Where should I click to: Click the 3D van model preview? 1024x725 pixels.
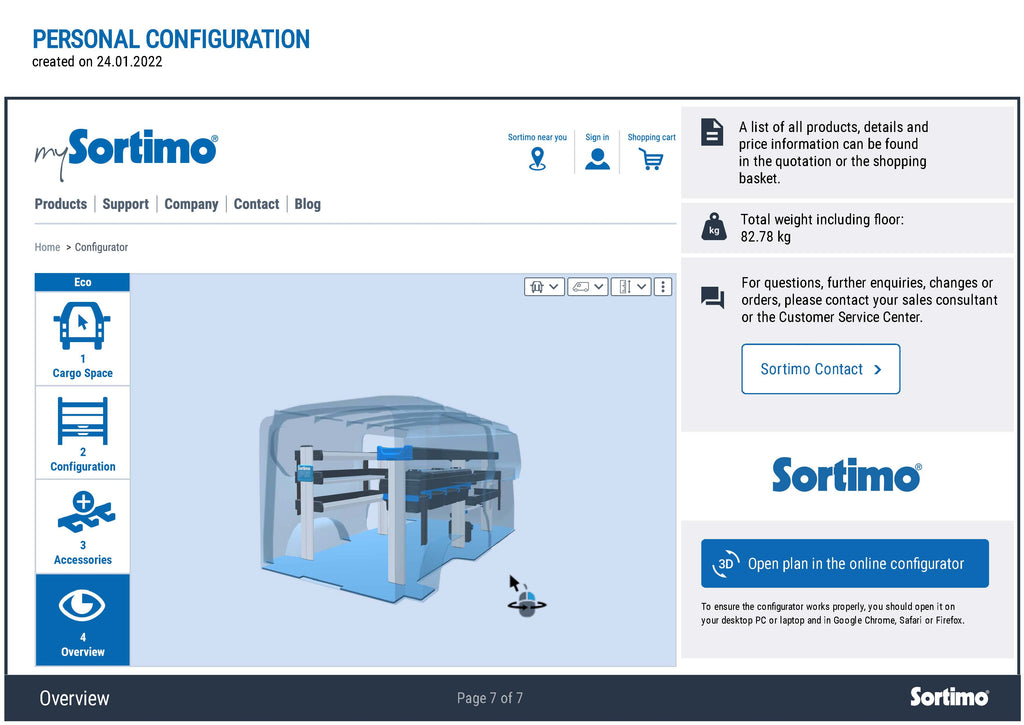390,498
